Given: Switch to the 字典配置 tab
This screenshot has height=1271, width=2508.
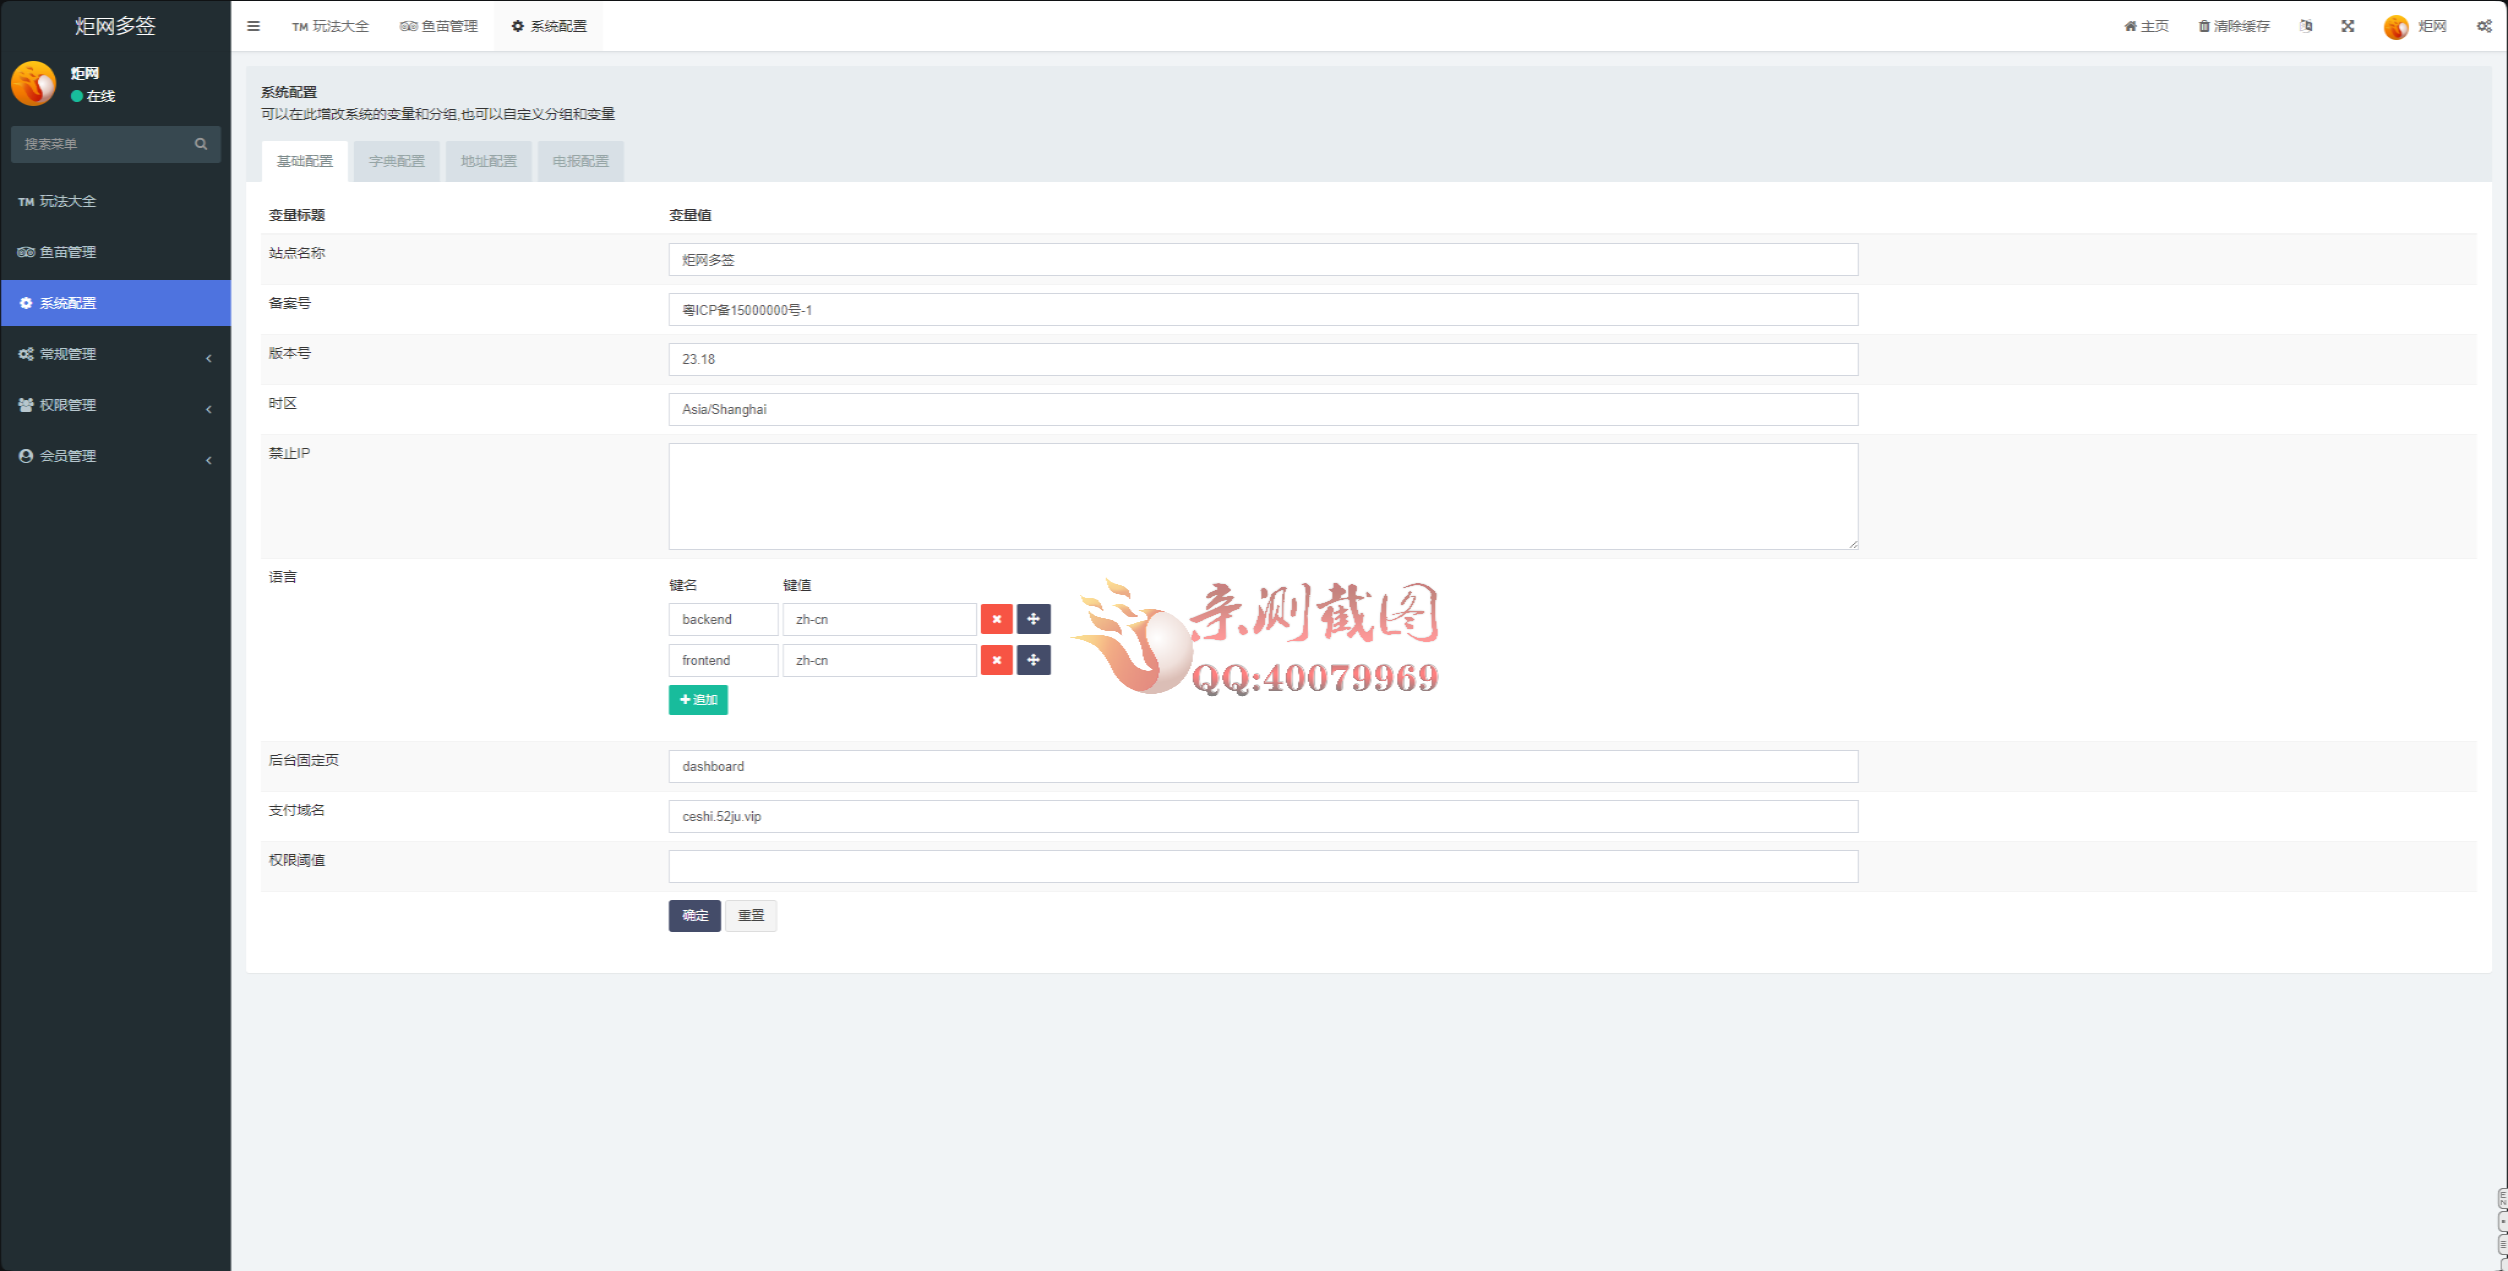Looking at the screenshot, I should (x=396, y=161).
